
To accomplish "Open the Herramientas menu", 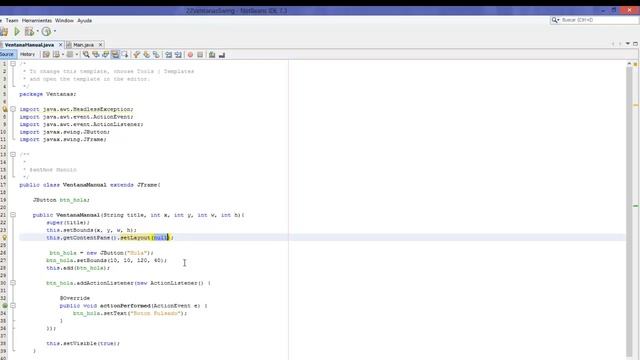I will (37, 20).
